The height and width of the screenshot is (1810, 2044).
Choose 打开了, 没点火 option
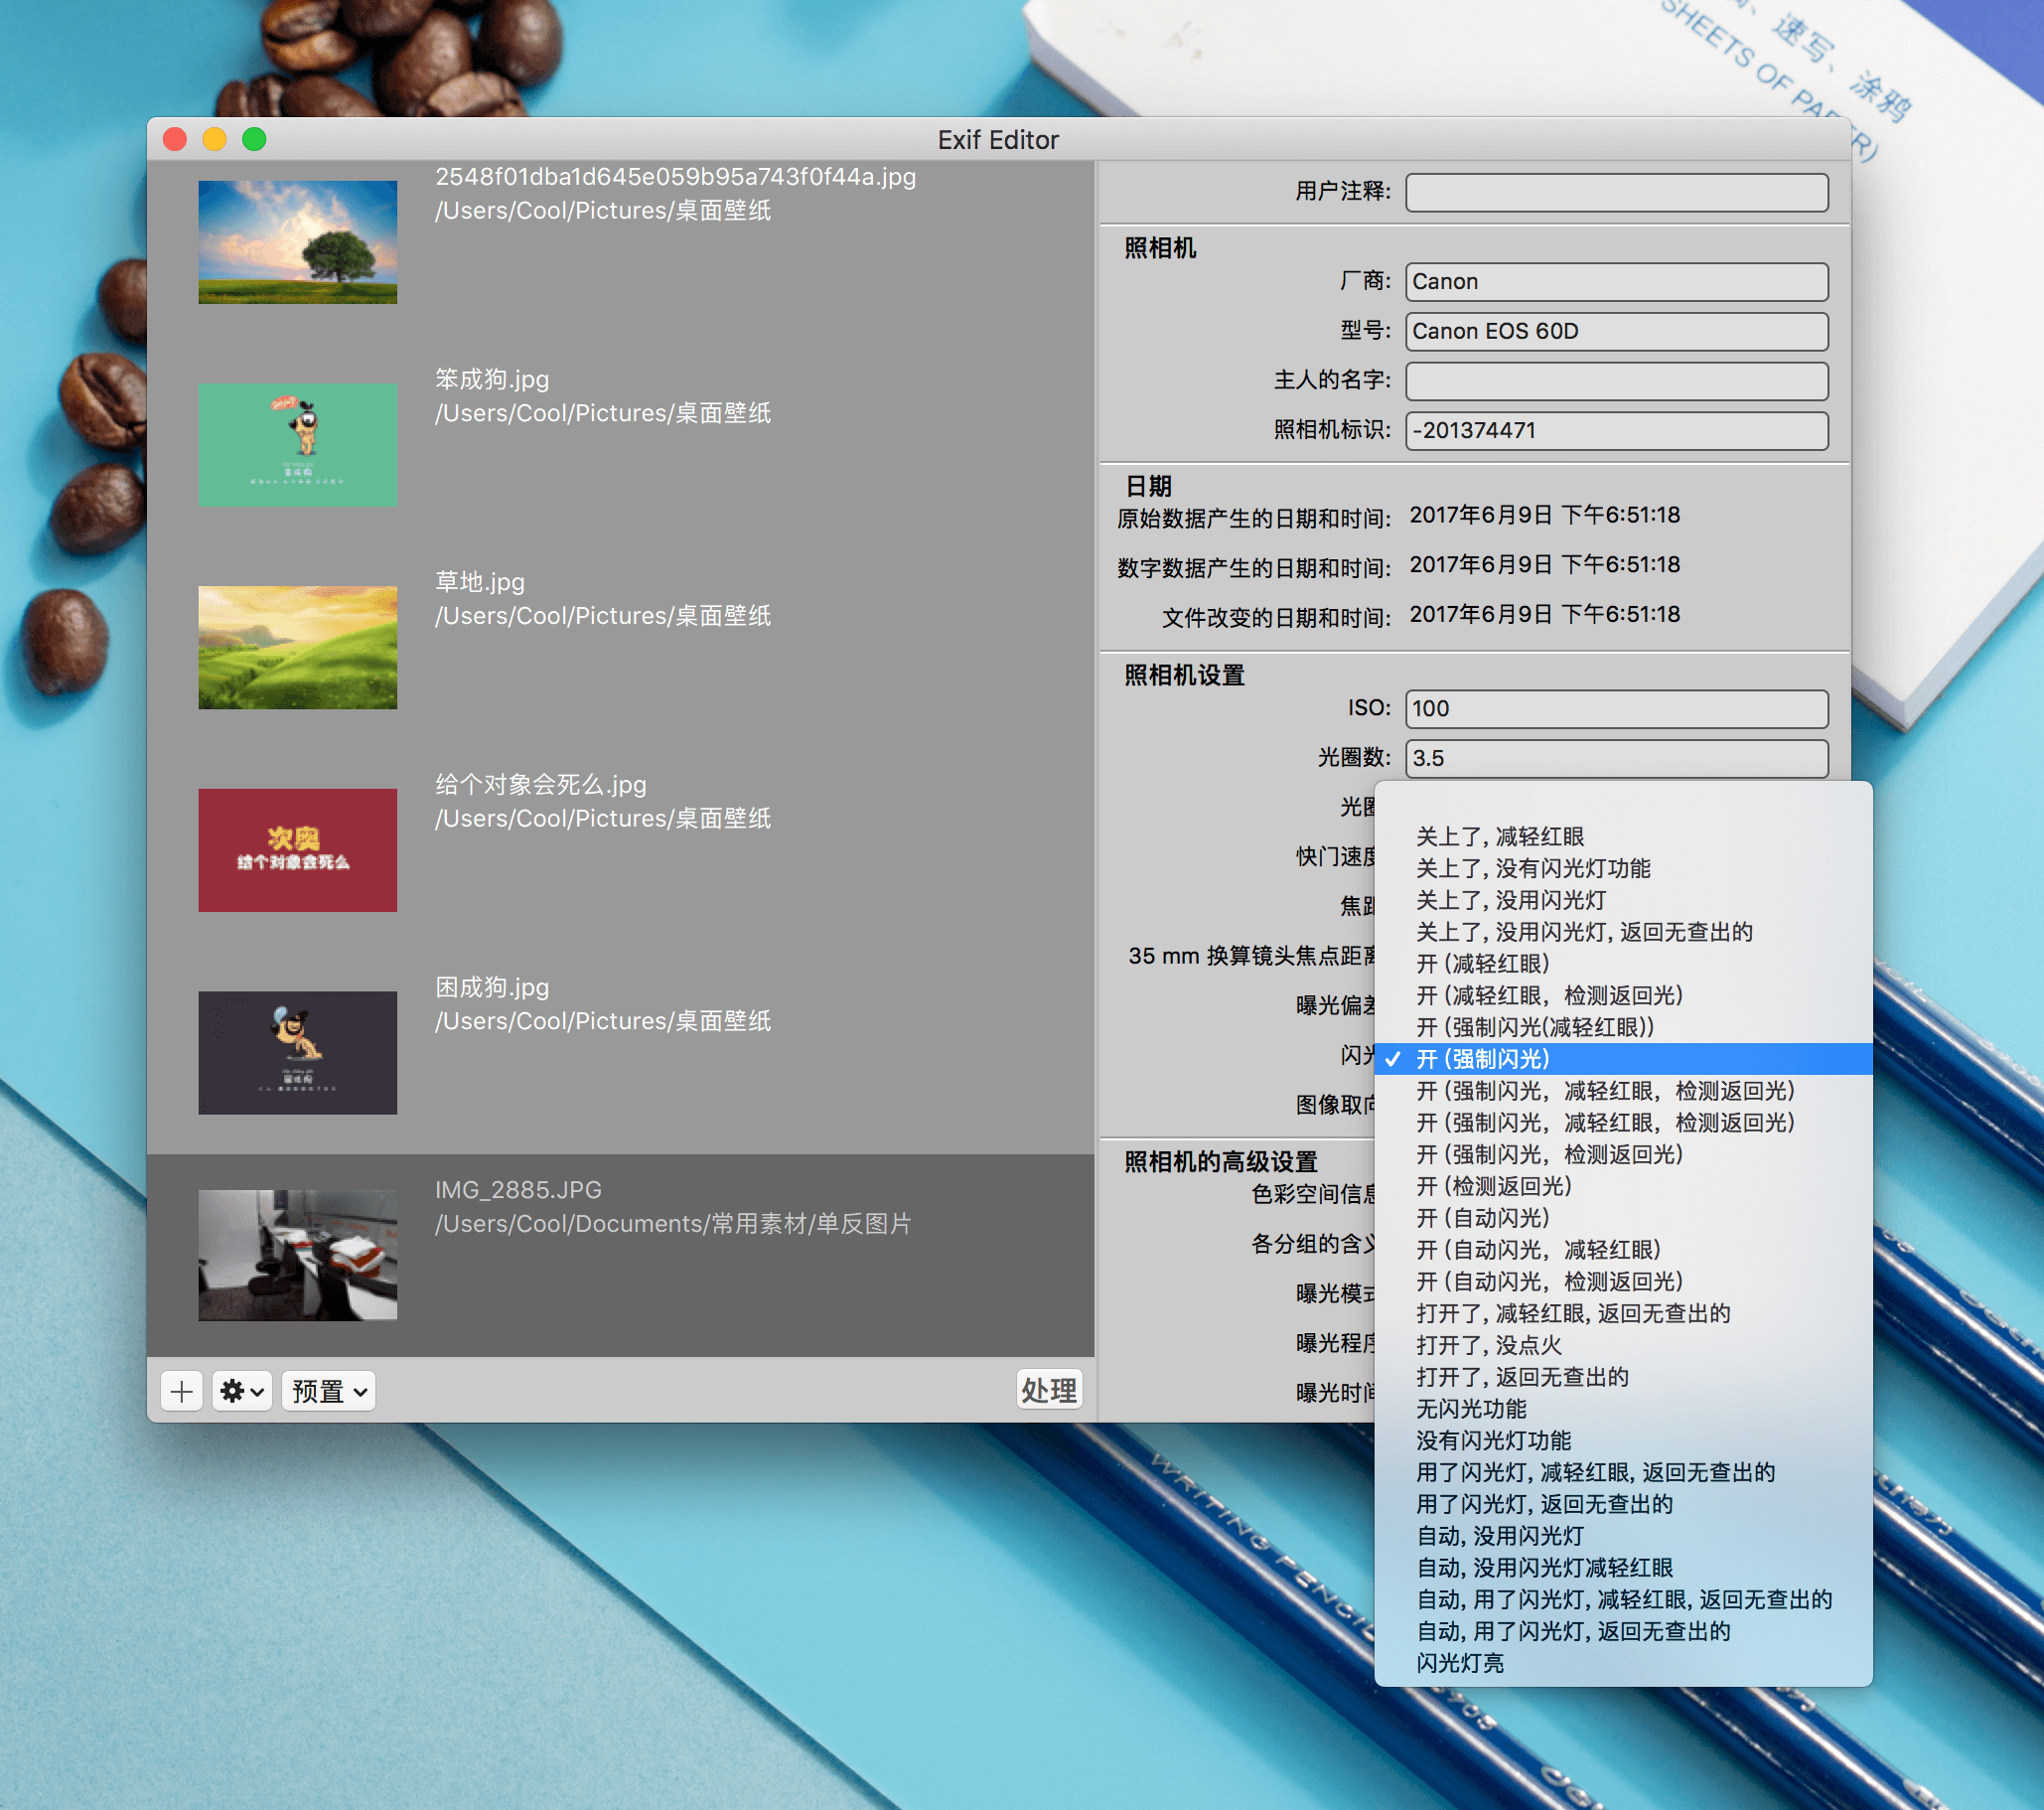click(1623, 1346)
